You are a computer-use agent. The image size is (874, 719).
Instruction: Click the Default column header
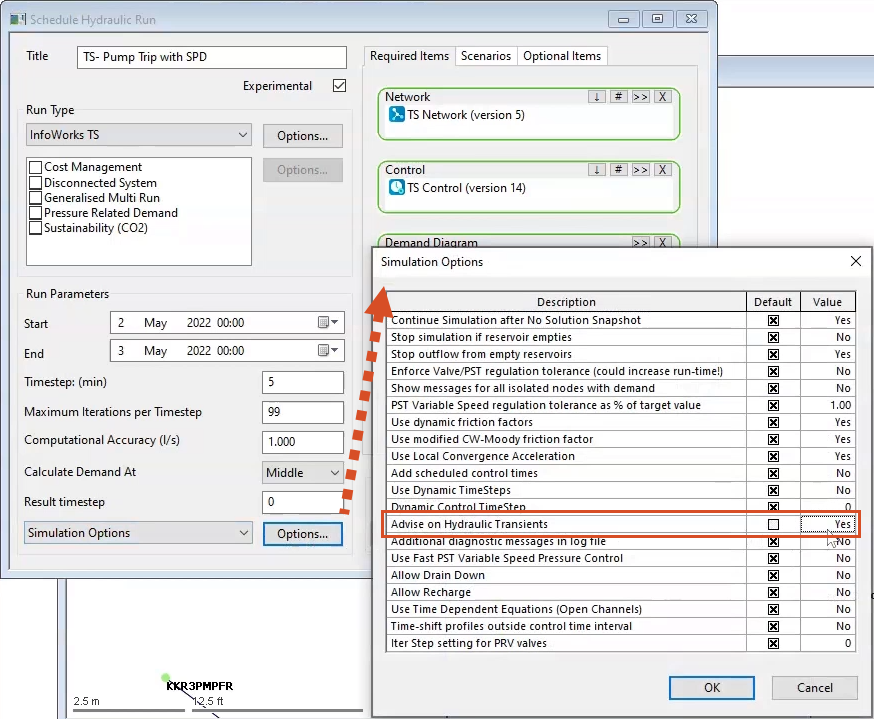click(773, 302)
